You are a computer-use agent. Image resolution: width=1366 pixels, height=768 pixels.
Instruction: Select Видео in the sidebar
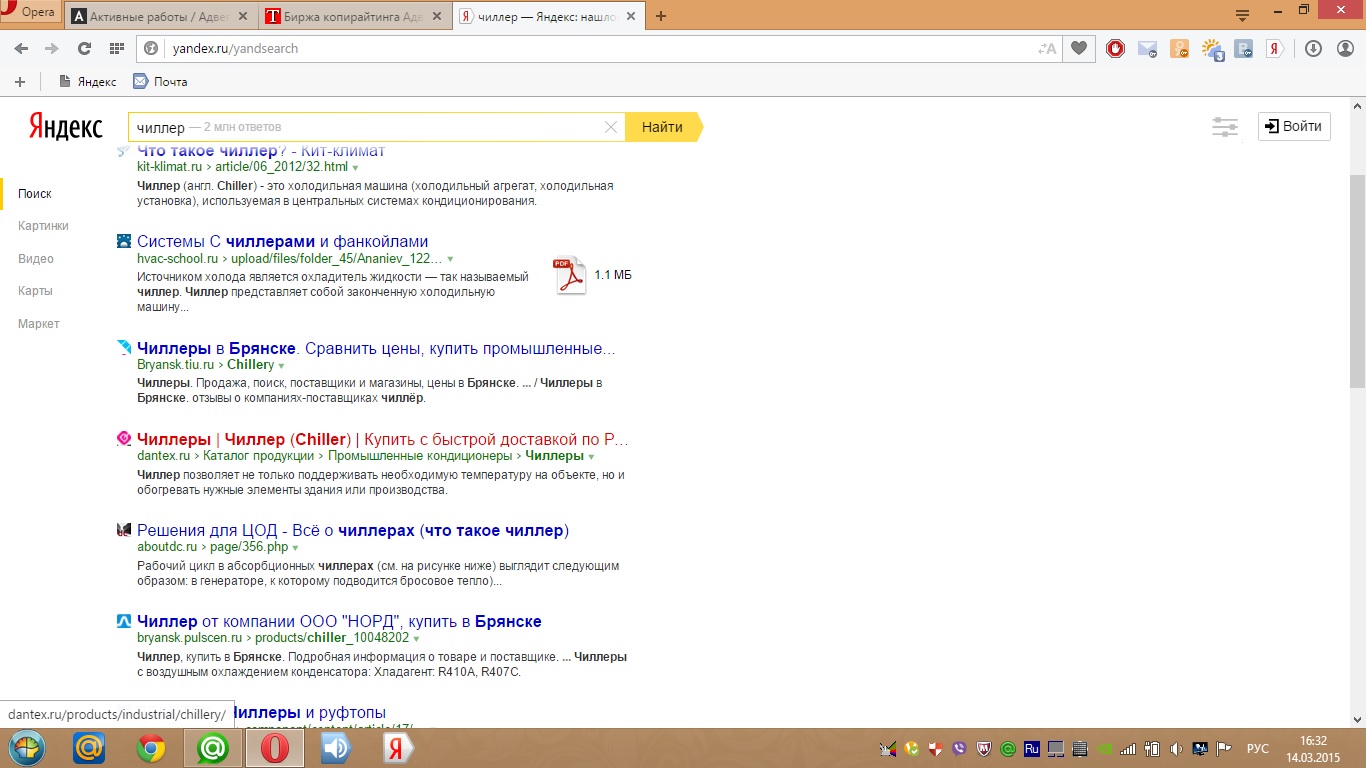(x=36, y=259)
